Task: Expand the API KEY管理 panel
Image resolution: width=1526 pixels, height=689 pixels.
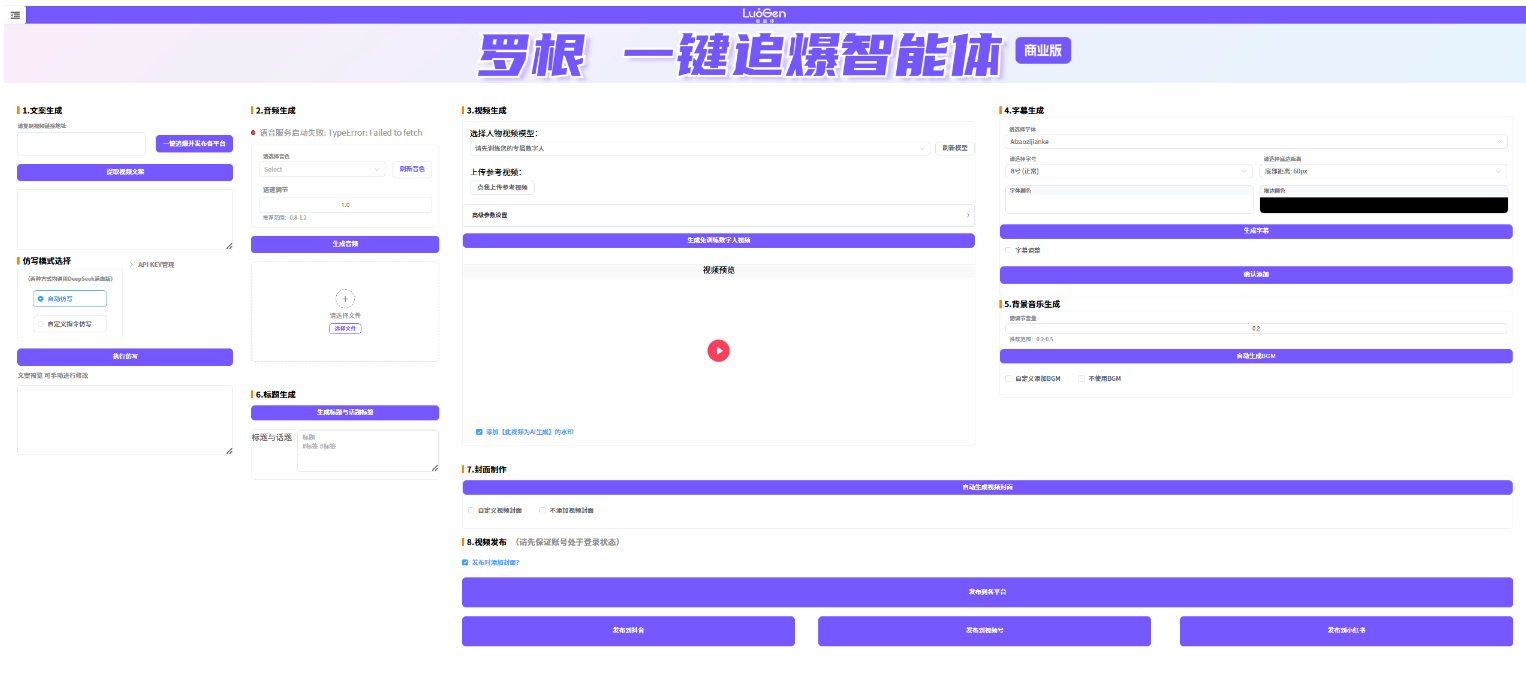Action: 158,264
